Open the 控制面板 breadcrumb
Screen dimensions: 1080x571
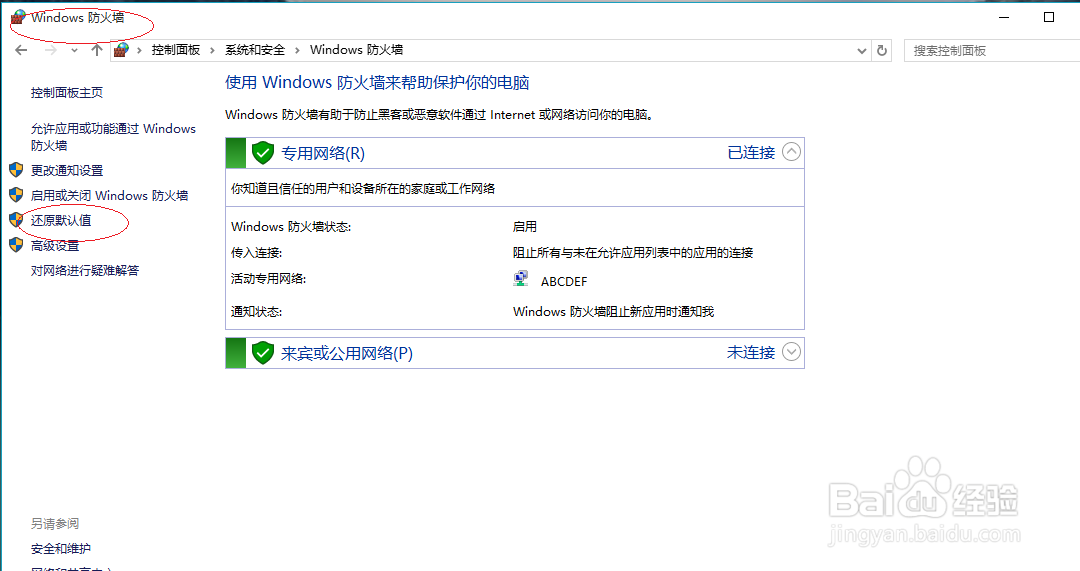pyautogui.click(x=176, y=50)
